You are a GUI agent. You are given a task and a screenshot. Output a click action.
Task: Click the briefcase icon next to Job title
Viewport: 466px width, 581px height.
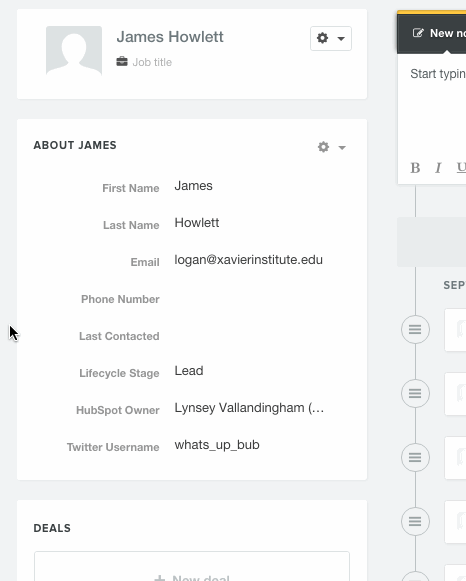click(122, 62)
